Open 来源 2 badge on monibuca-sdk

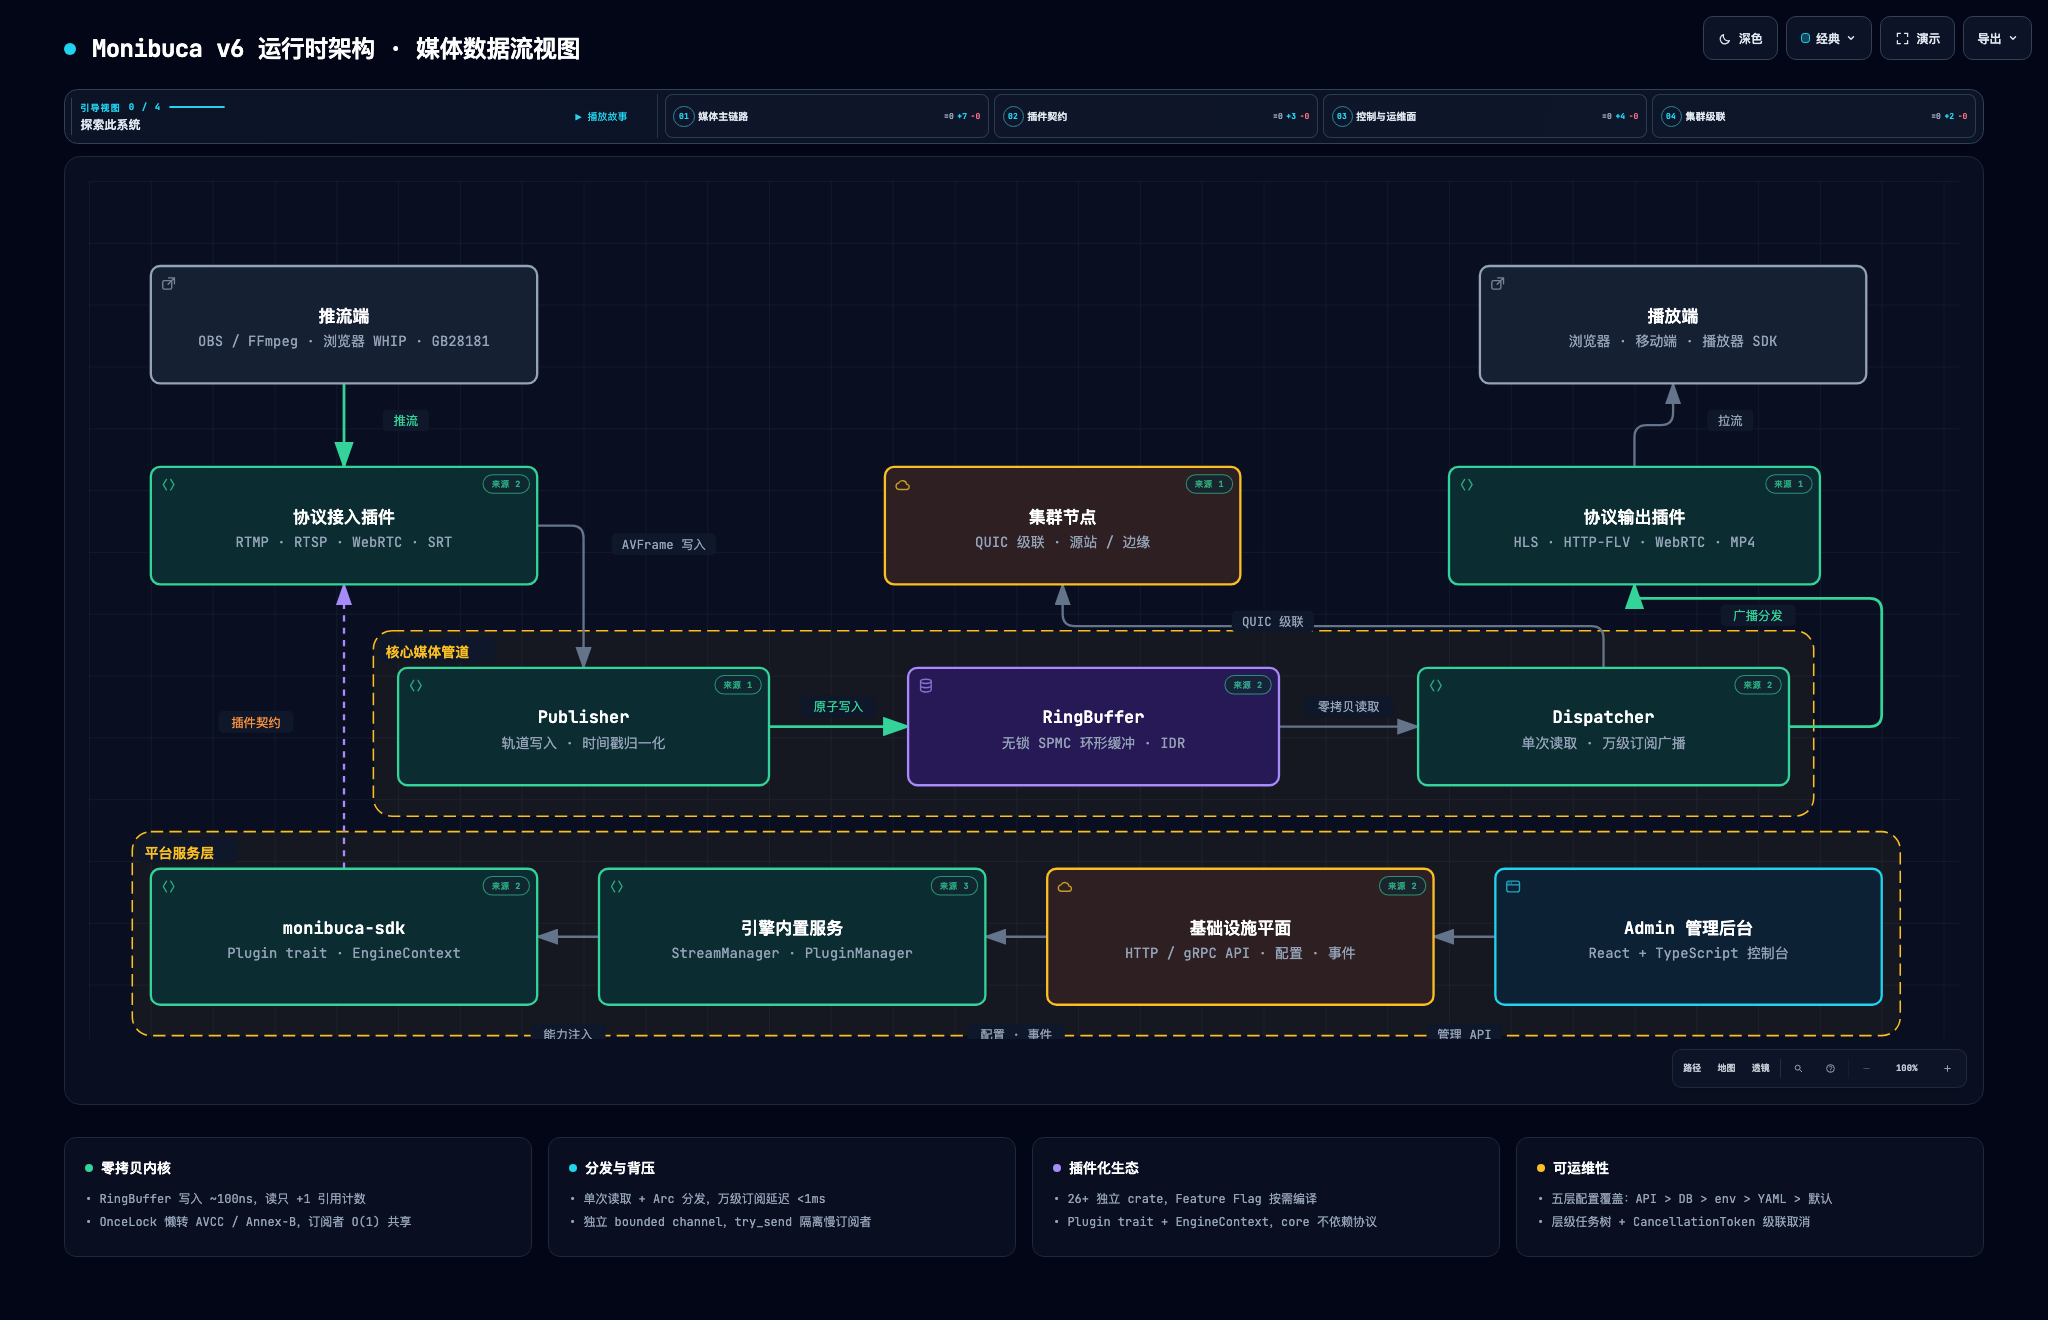click(x=506, y=886)
